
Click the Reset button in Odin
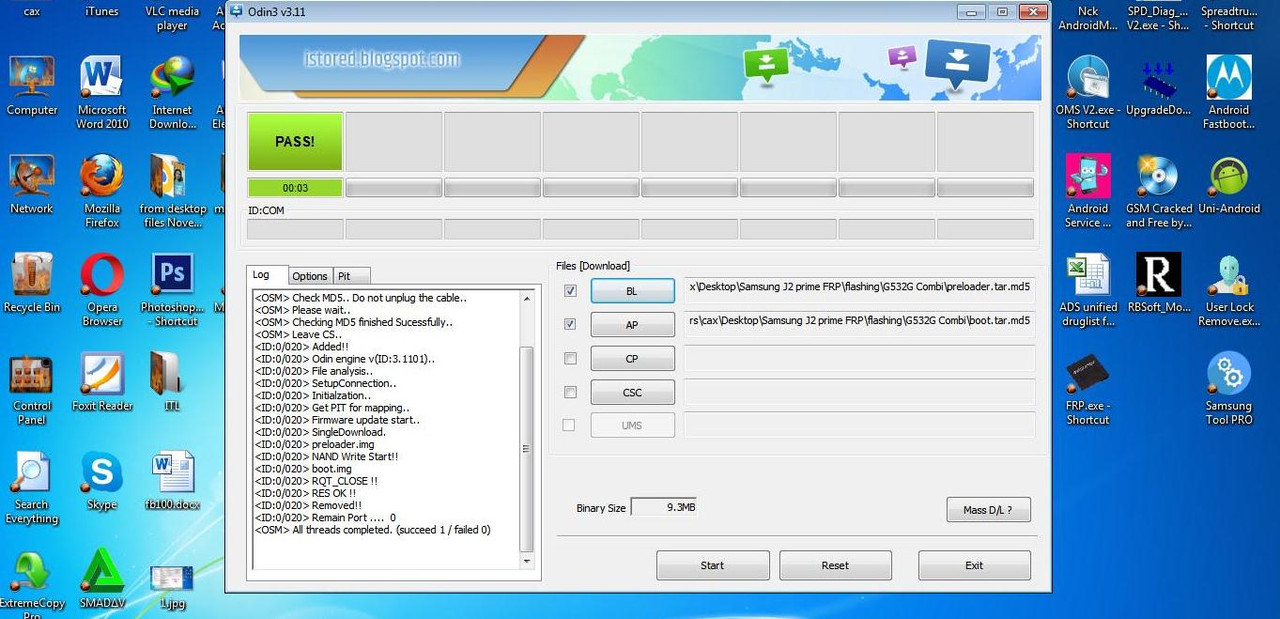click(835, 565)
